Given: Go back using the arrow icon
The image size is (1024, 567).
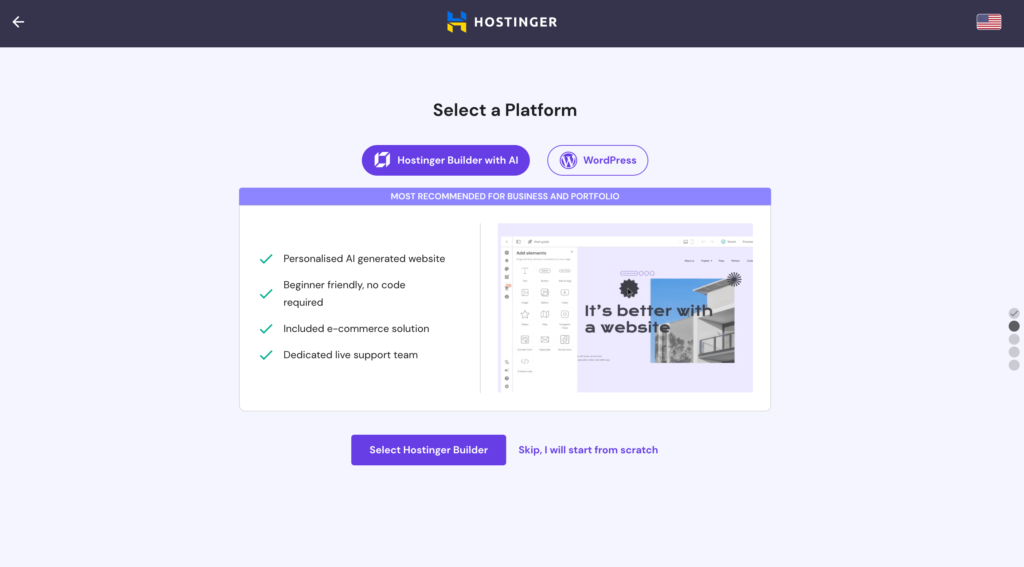Looking at the screenshot, I should 18,22.
